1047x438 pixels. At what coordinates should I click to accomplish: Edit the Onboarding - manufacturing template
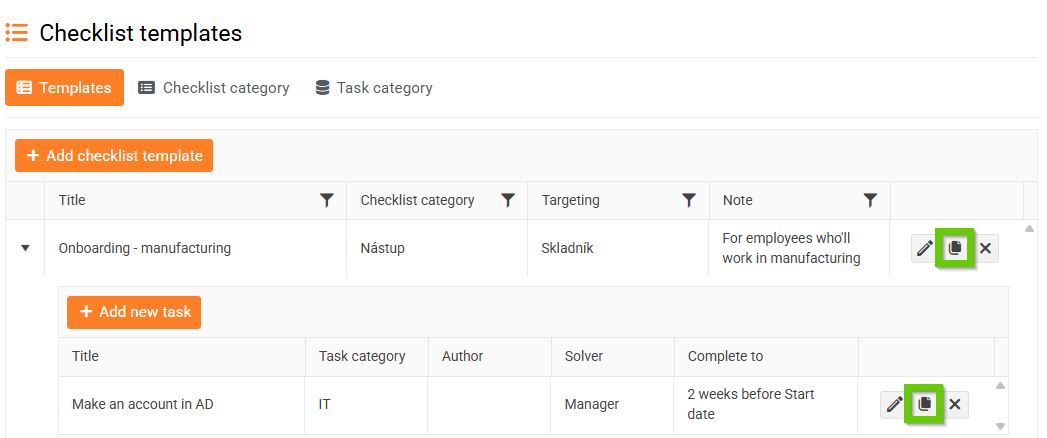[924, 249]
